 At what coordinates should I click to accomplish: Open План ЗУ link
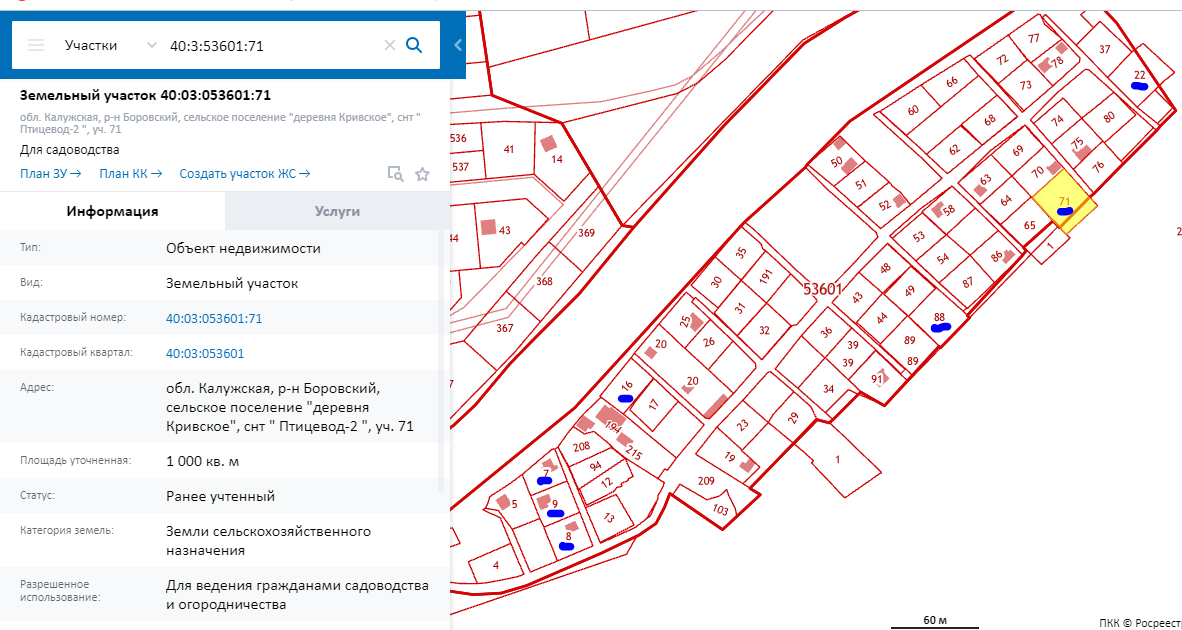51,173
